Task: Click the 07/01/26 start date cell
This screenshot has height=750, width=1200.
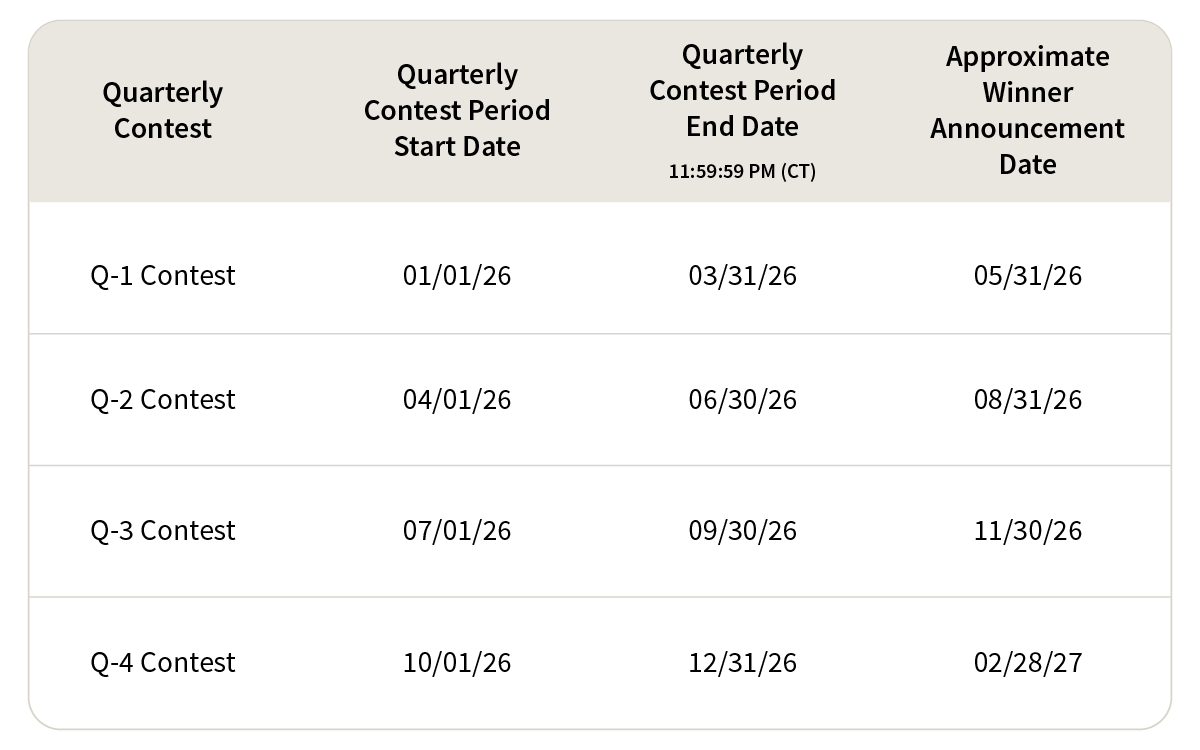Action: pyautogui.click(x=457, y=530)
